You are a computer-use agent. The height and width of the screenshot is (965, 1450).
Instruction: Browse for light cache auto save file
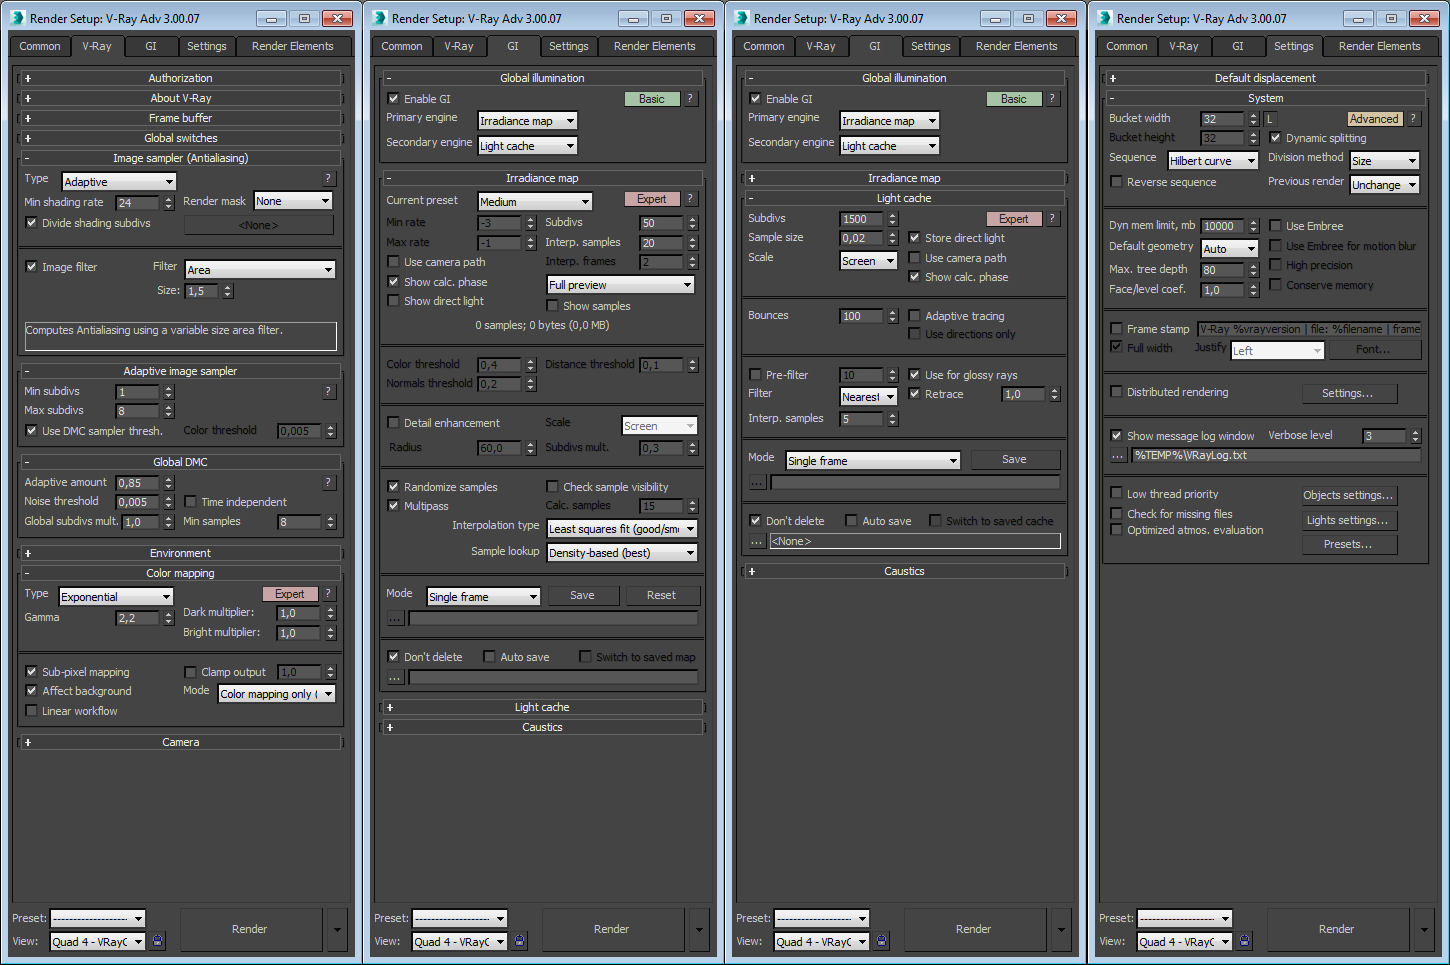coord(757,542)
